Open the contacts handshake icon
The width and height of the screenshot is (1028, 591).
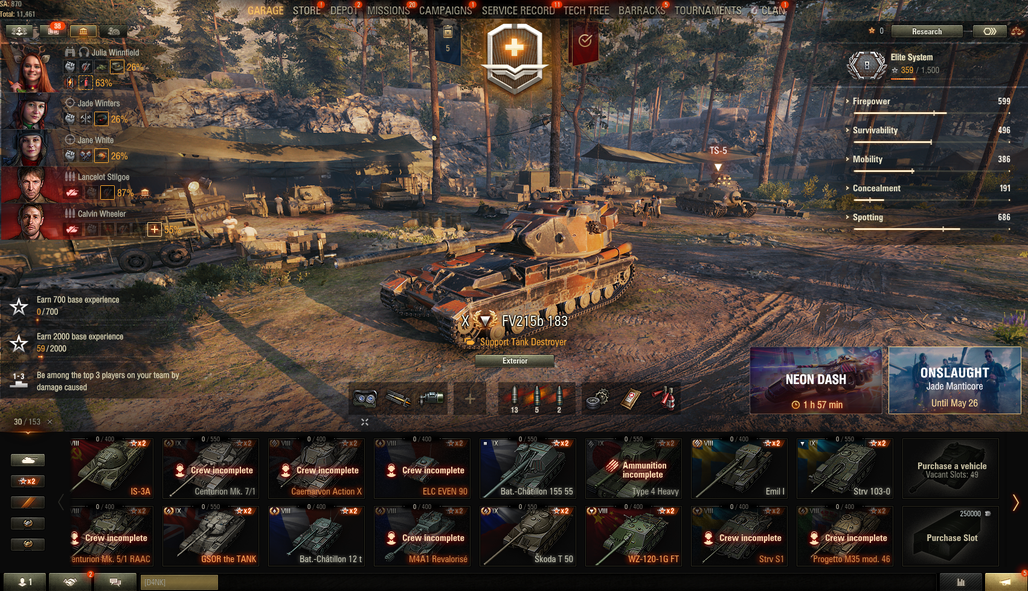point(71,582)
